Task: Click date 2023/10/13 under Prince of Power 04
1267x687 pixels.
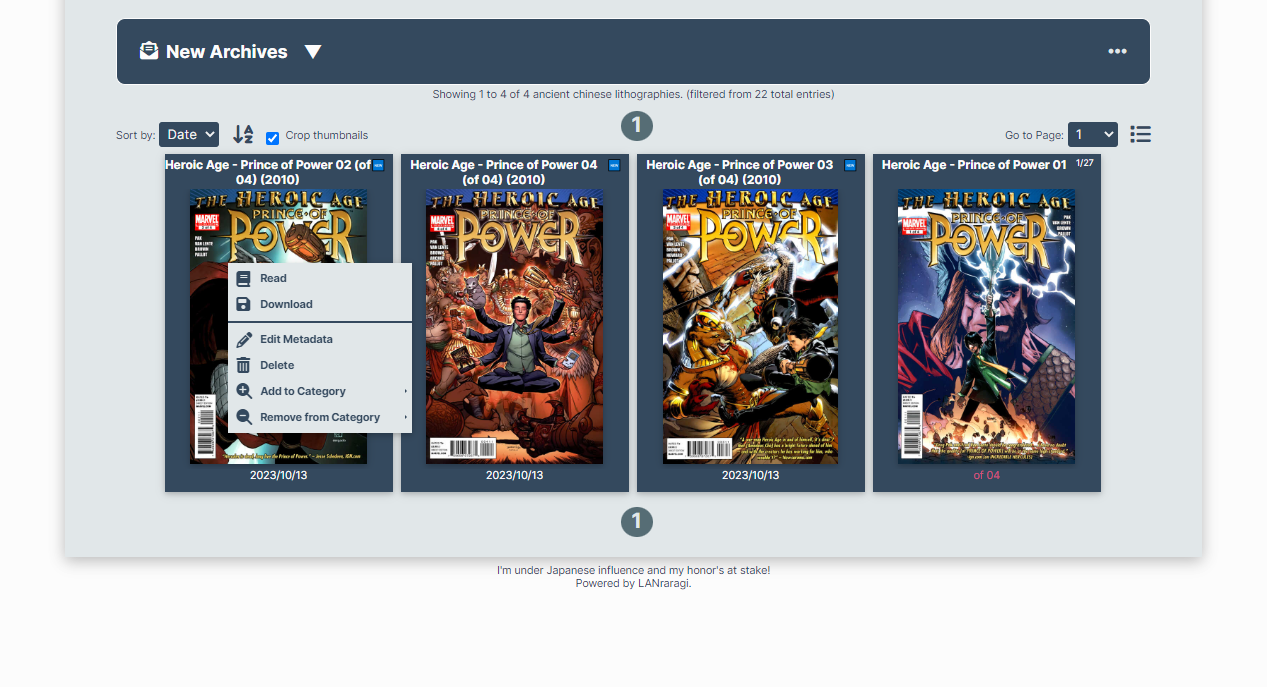Action: tap(514, 475)
